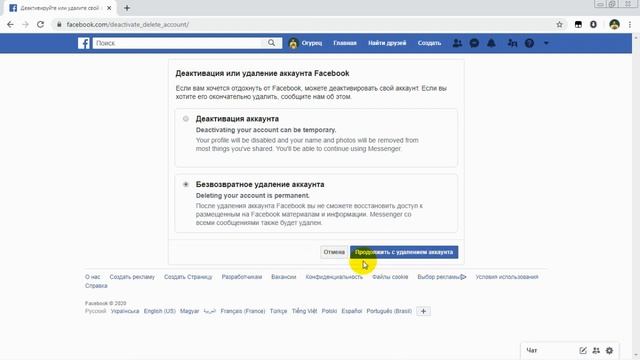Image resolution: width=640 pixels, height=360 pixels.
Task: Add more languages plus button
Action: pyautogui.click(x=423, y=311)
